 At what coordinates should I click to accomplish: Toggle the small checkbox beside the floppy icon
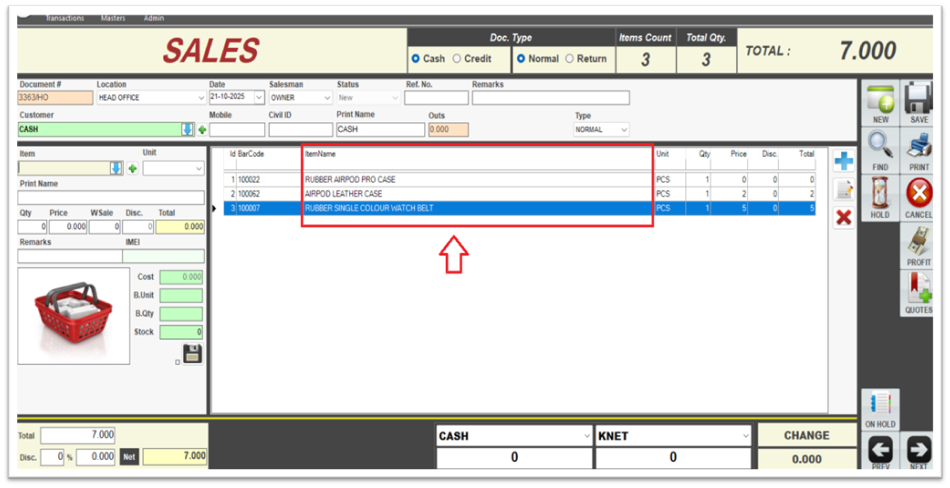(178, 363)
